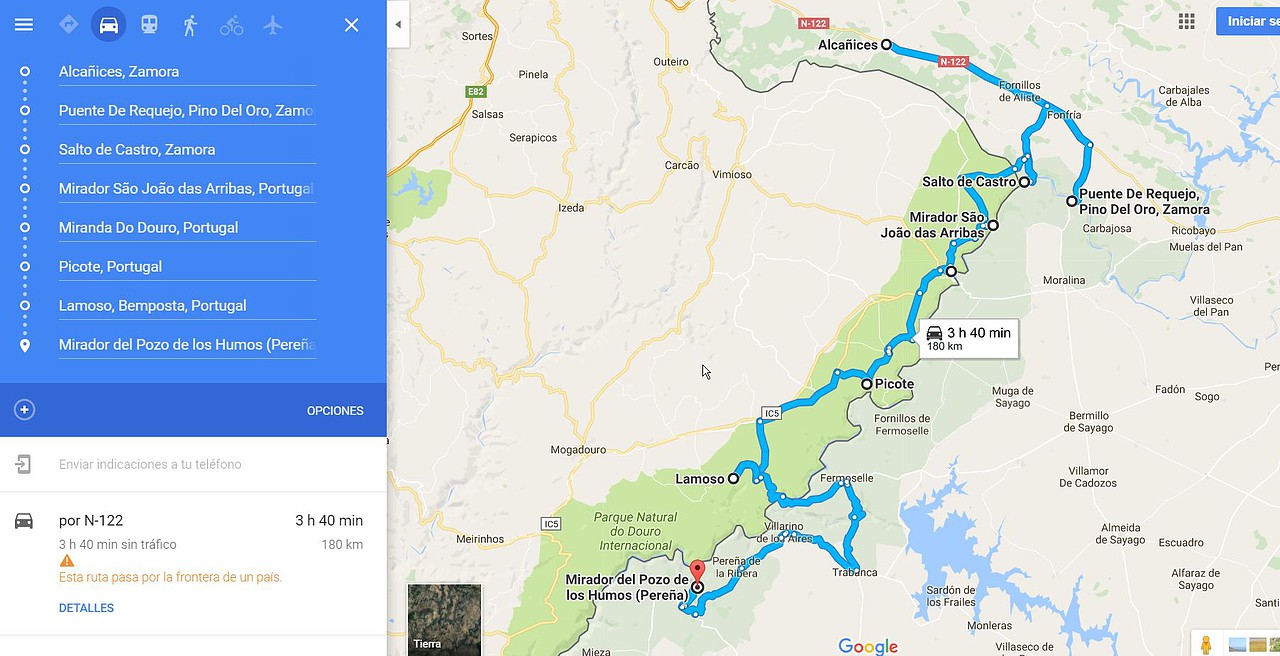
Task: Open Street View pegman
Action: 1206,645
